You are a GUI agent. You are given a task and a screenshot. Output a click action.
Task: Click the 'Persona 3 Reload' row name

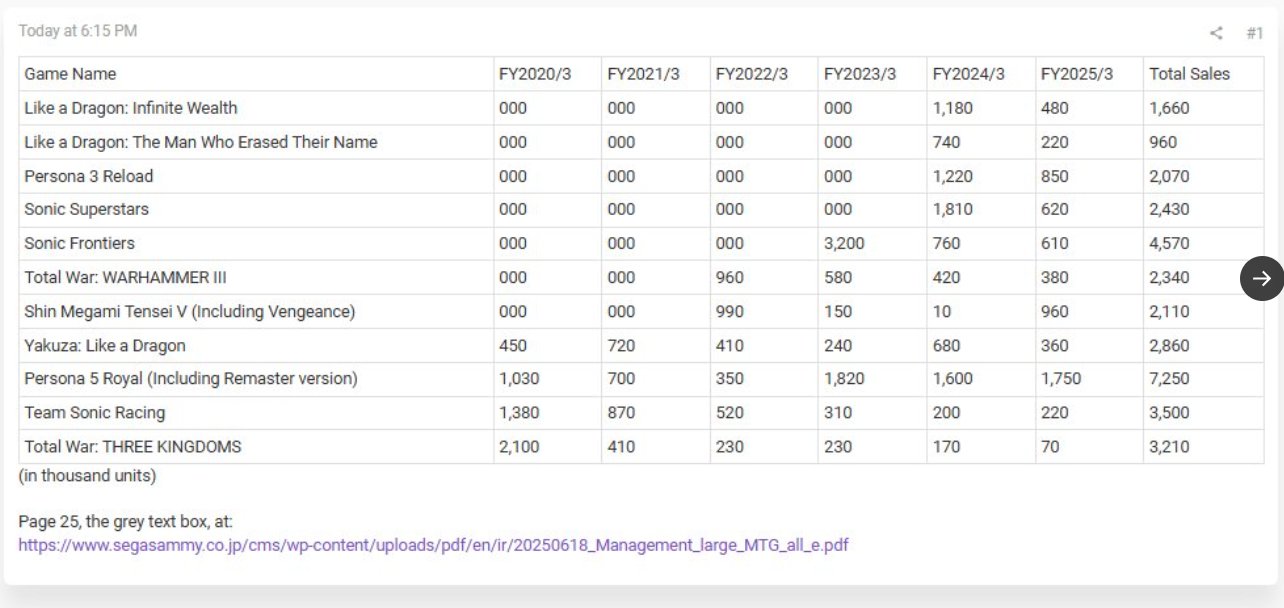(89, 176)
